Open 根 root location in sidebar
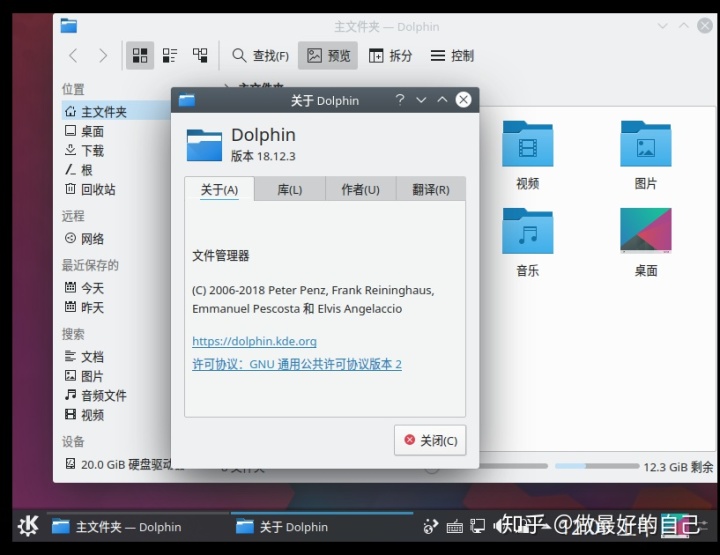The image size is (720, 555). (79, 170)
